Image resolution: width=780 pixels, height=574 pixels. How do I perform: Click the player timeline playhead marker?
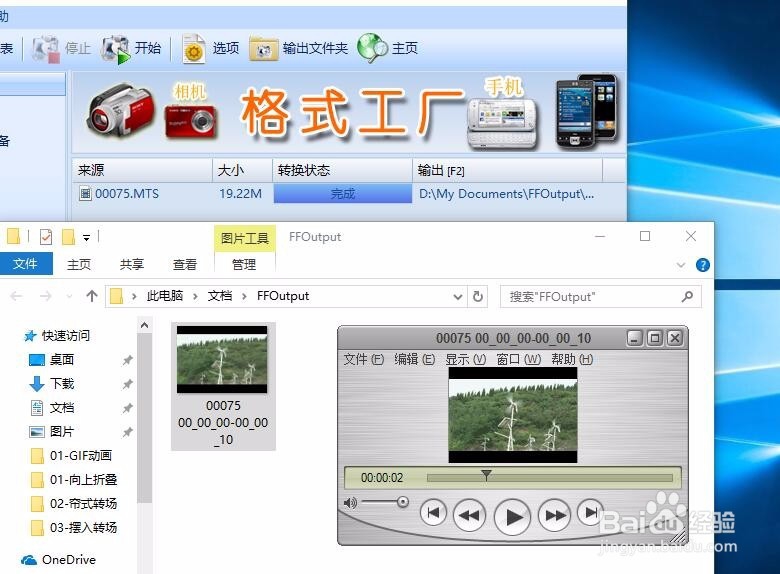[487, 475]
